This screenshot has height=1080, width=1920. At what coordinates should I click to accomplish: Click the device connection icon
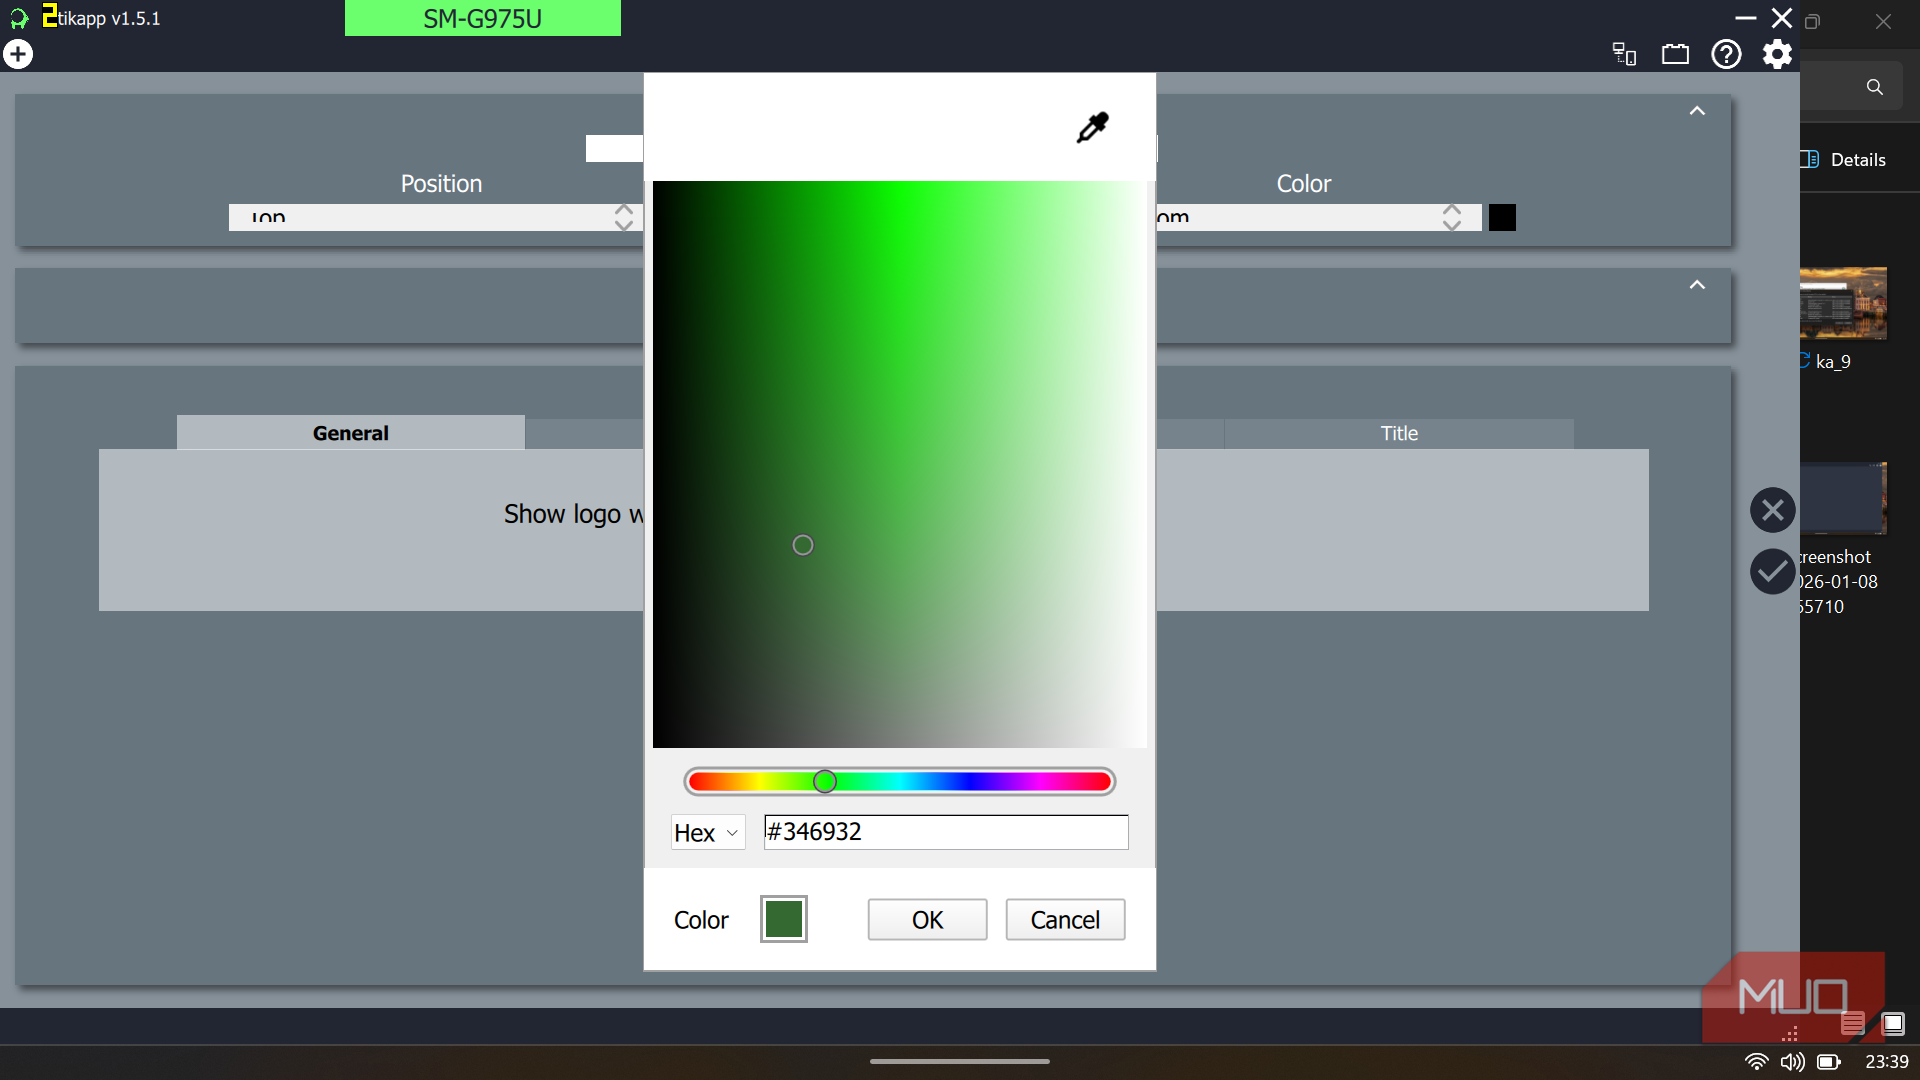[x=1624, y=54]
